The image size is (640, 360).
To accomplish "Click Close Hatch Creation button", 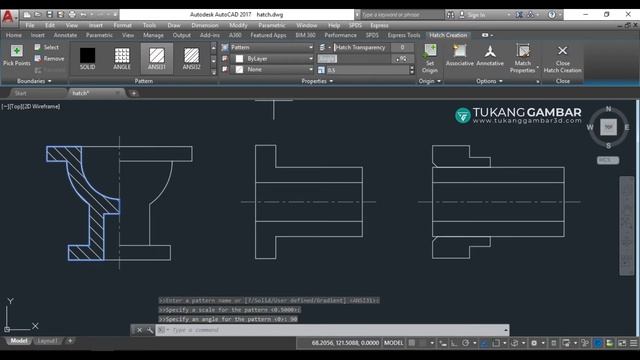I will click(562, 58).
